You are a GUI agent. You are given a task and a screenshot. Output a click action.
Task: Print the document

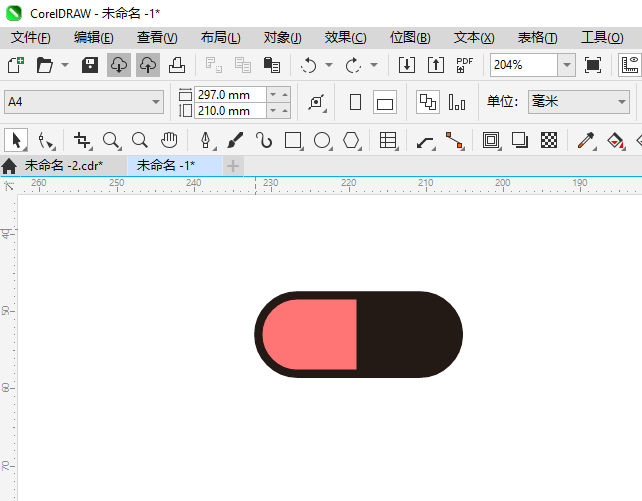(177, 65)
